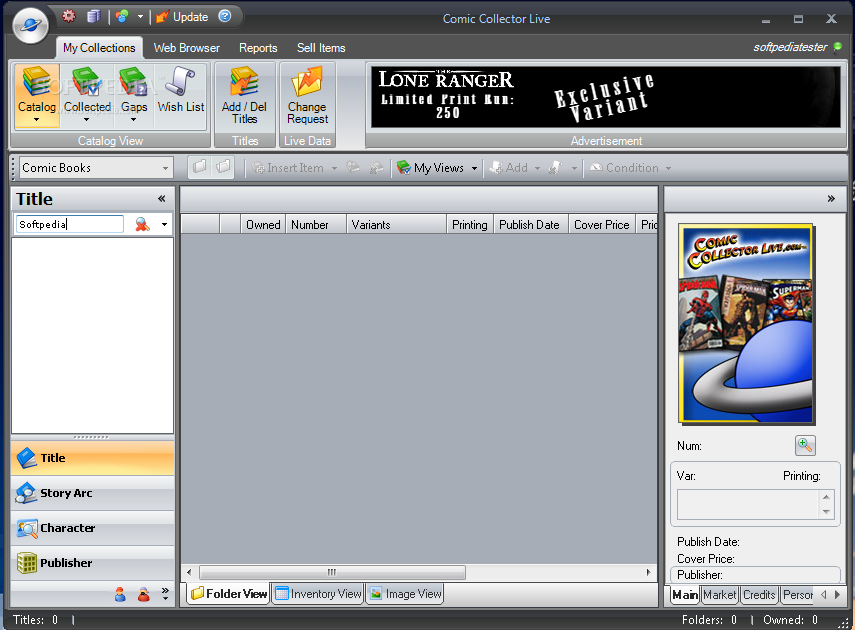Open the Web Browser tab
The image size is (855, 630).
coord(186,48)
